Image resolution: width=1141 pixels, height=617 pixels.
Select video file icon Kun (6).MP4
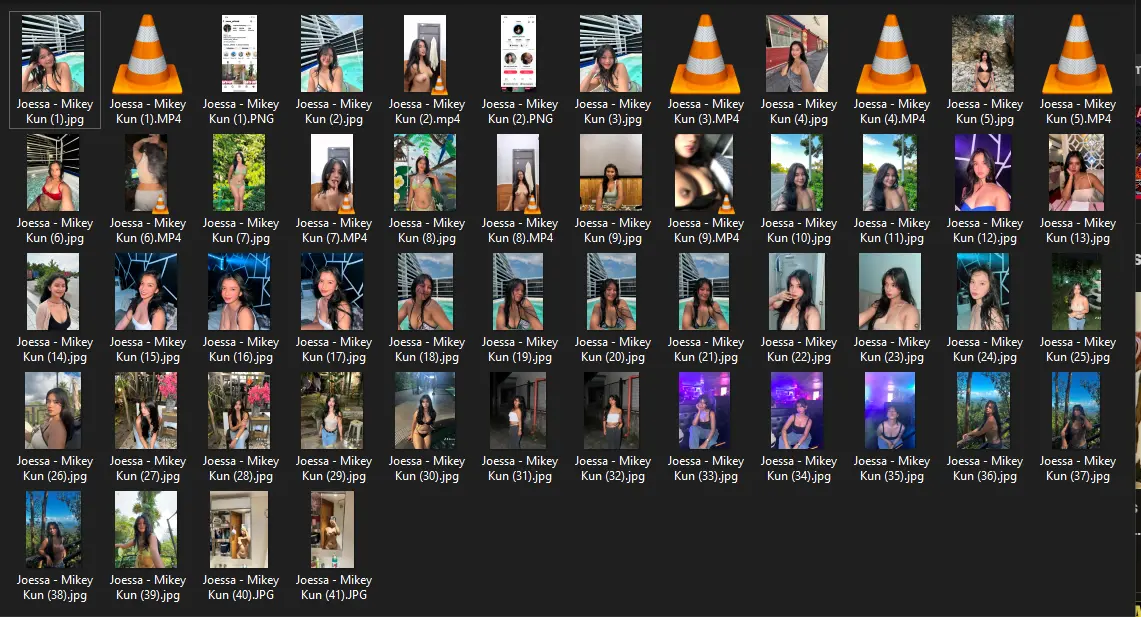[147, 173]
